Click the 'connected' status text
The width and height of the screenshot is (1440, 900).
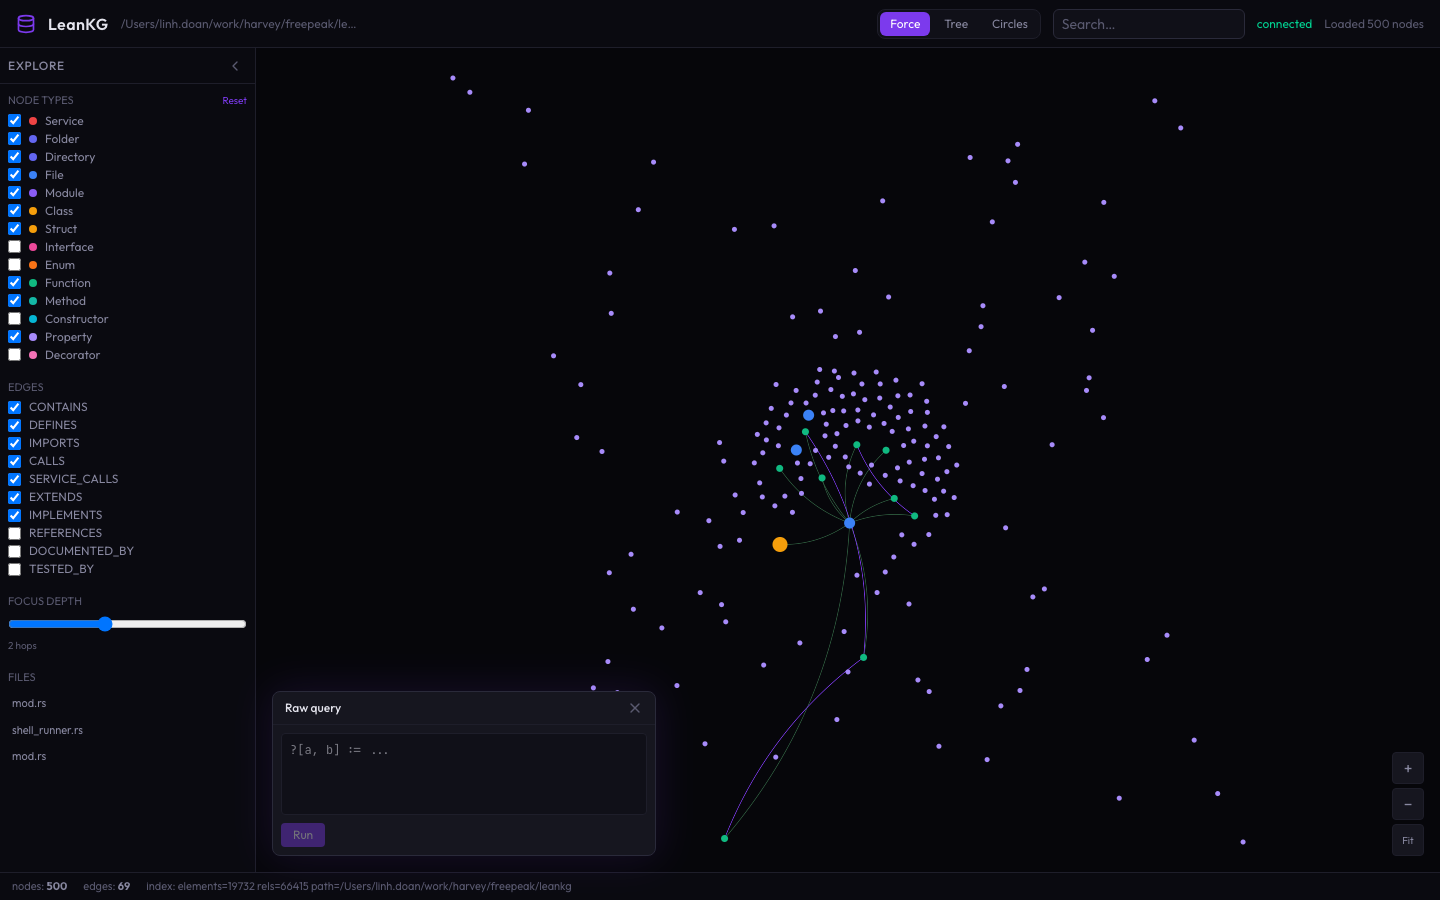(1284, 24)
